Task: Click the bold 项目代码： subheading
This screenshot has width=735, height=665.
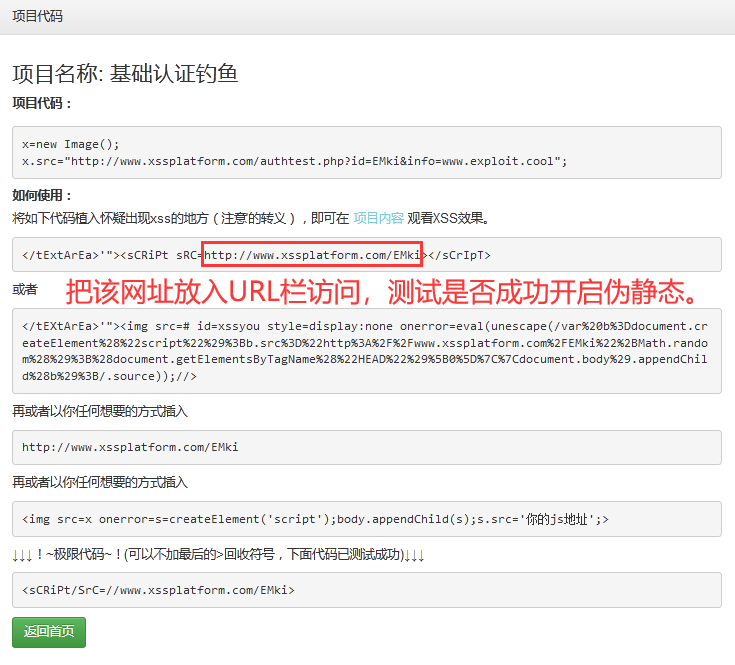Action: (x=42, y=103)
